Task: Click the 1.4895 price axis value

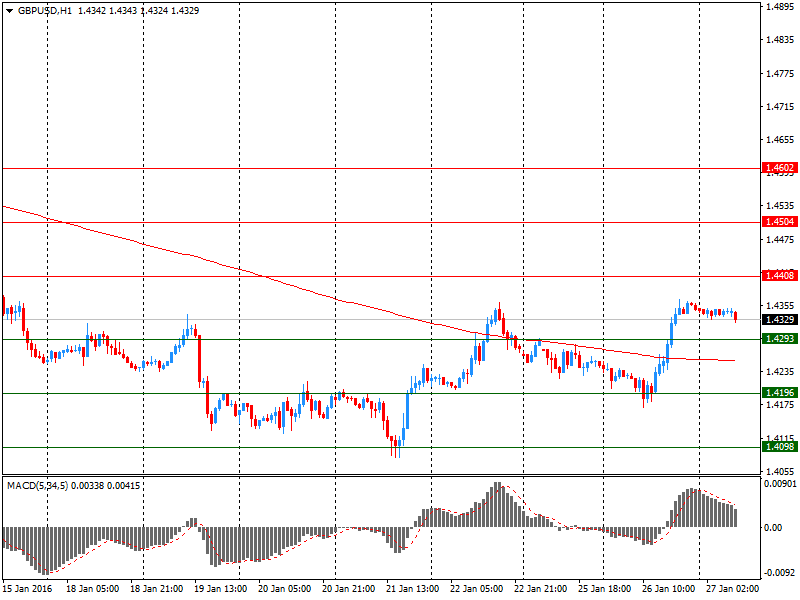Action: tap(781, 7)
